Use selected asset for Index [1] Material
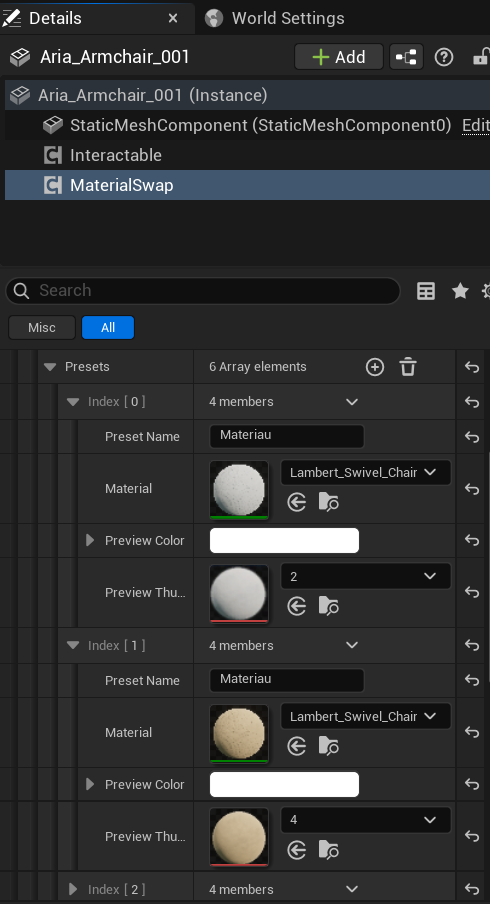This screenshot has height=904, width=490. tap(297, 747)
